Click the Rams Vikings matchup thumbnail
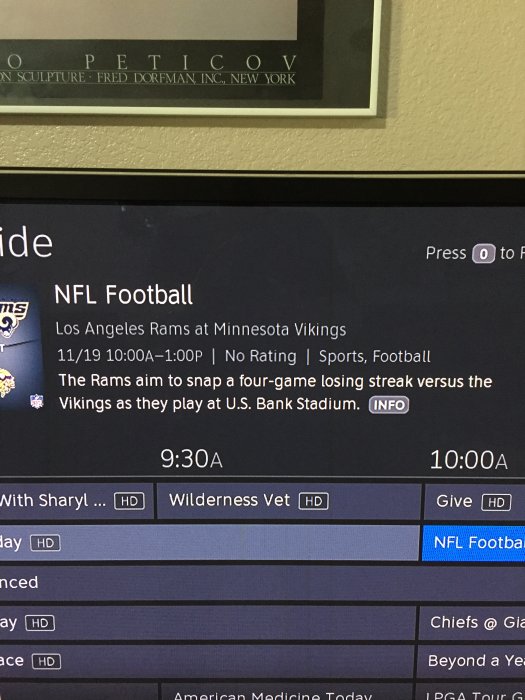Screen dimensions: 525x700 click(20, 348)
